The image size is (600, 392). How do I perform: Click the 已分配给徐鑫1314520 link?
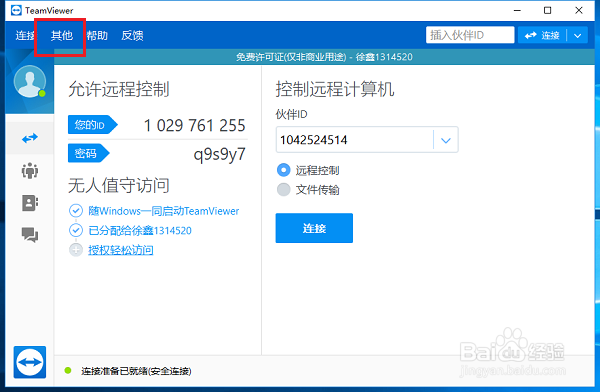click(x=140, y=230)
